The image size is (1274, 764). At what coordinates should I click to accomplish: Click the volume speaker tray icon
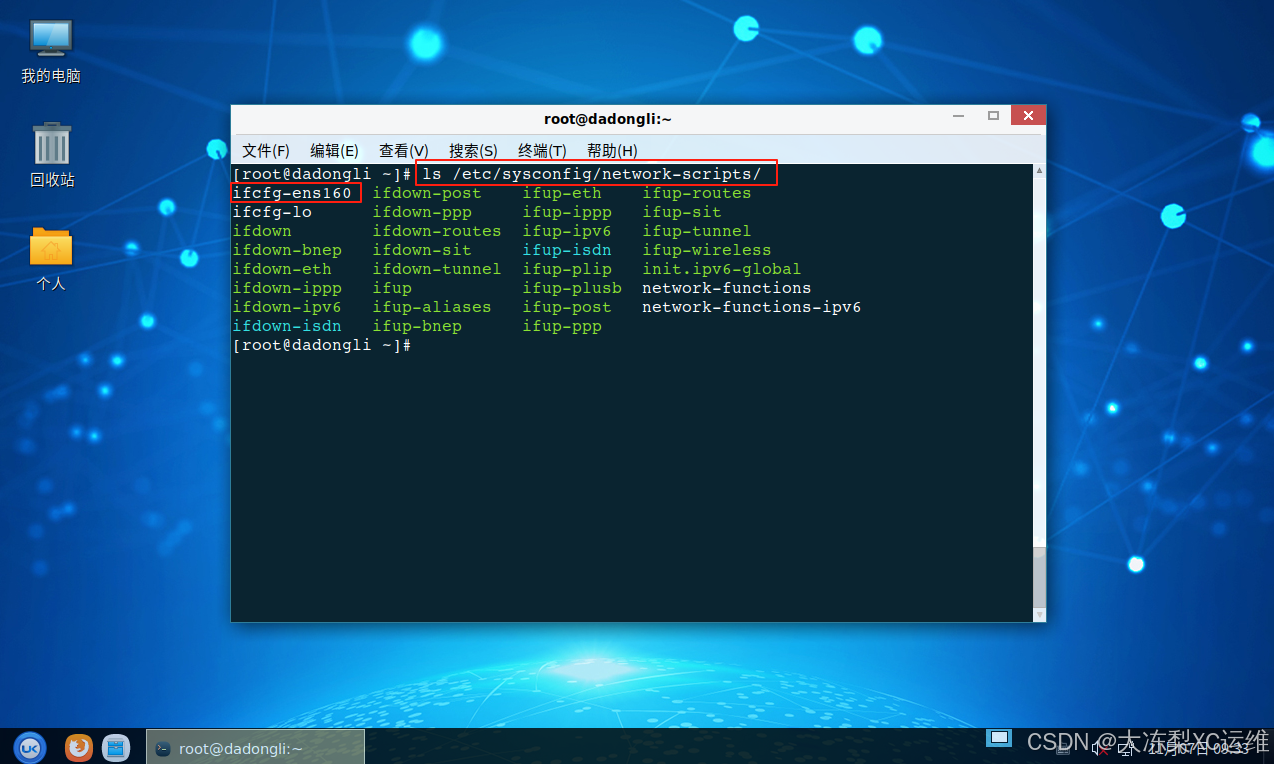(x=1098, y=747)
